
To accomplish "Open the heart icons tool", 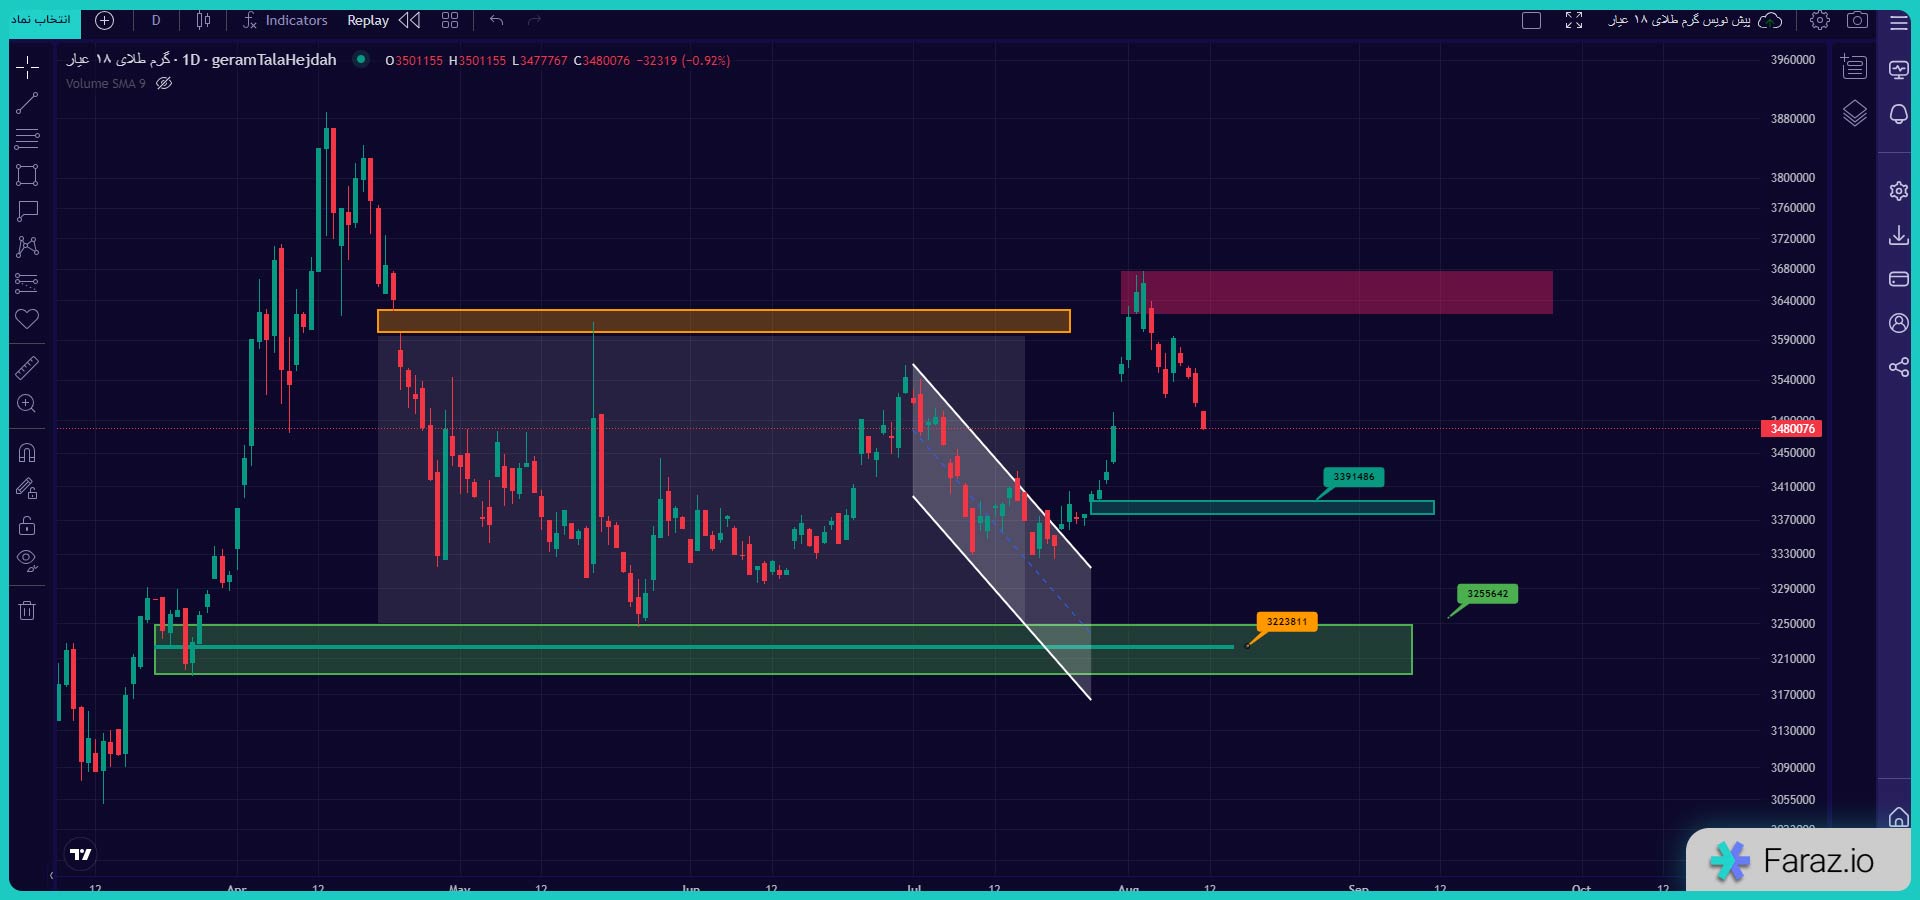I will 27,319.
